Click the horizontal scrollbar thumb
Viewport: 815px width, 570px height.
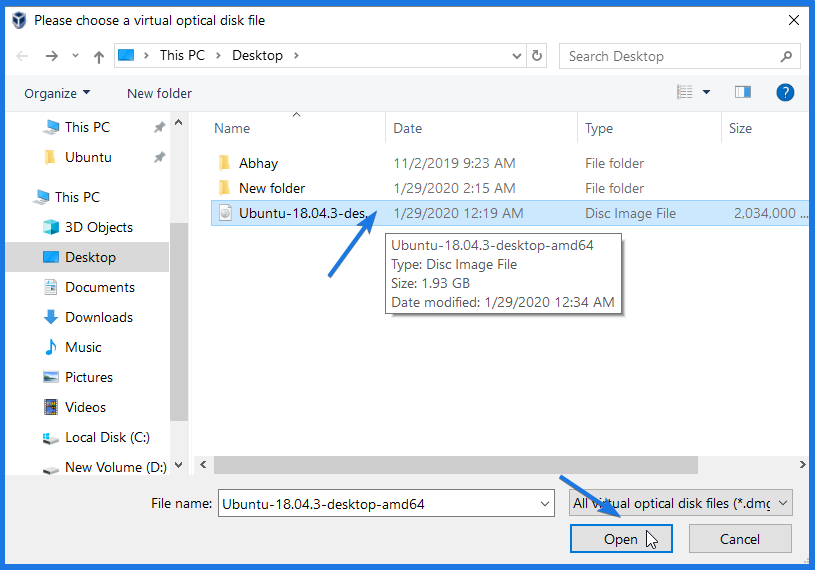click(456, 465)
